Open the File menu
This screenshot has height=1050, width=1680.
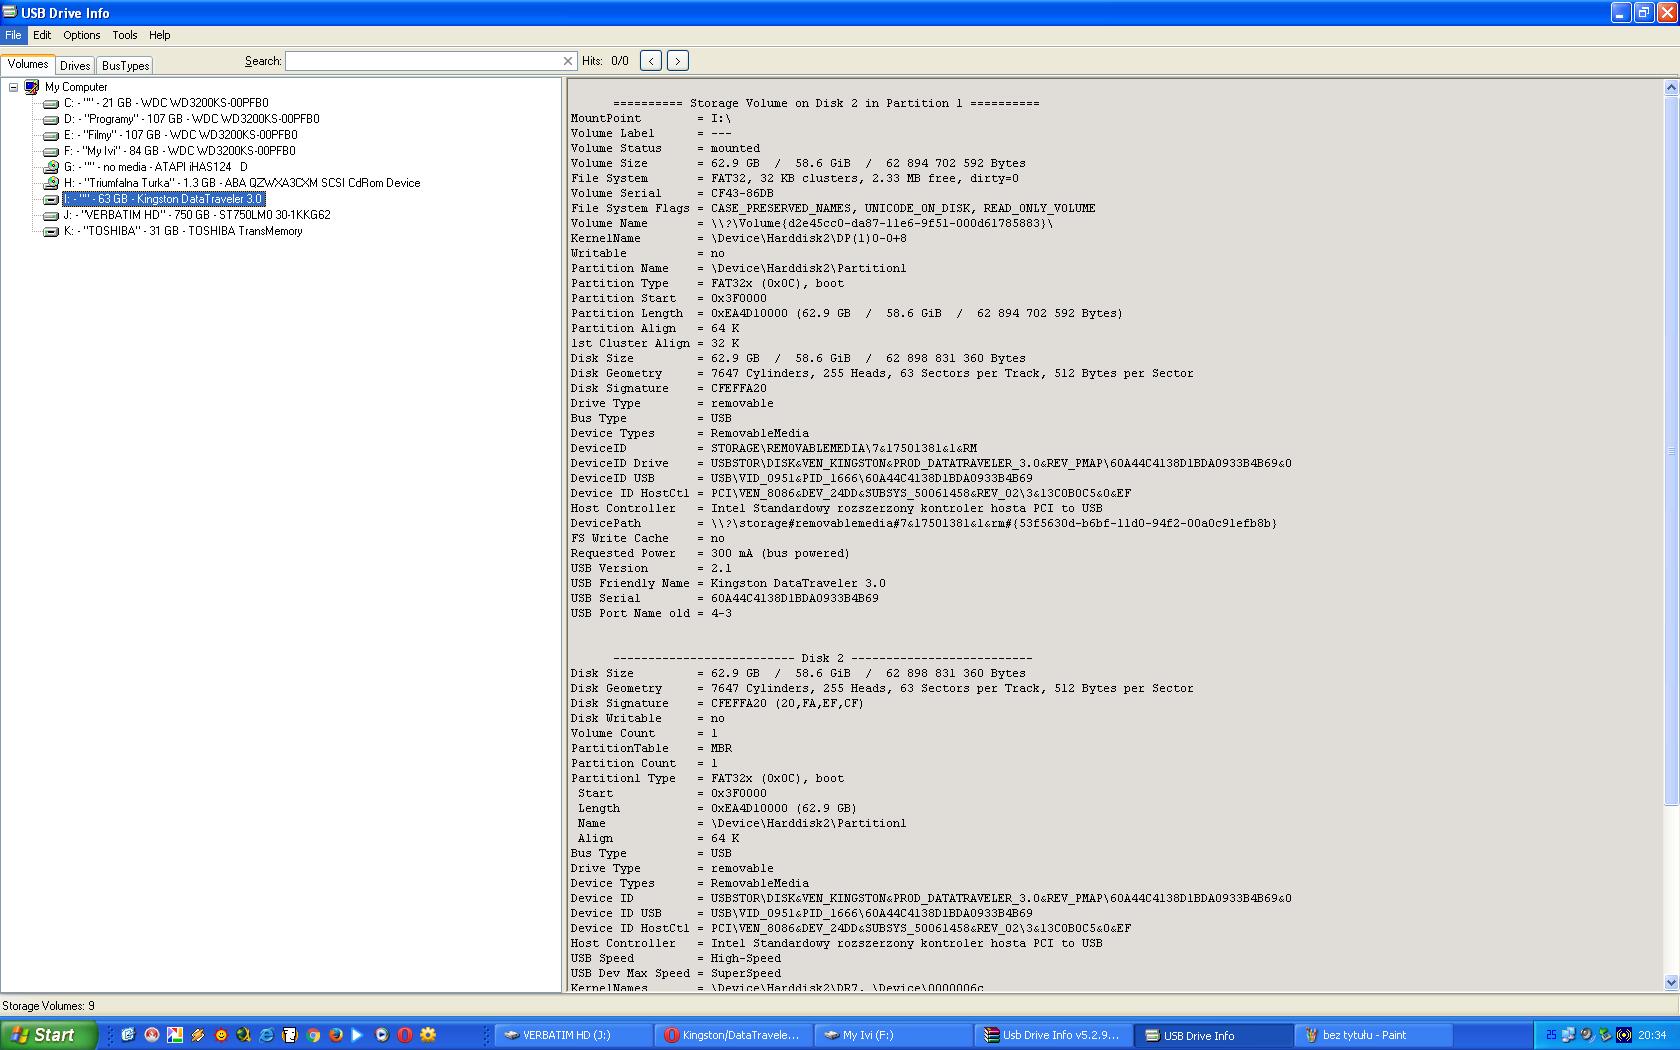[13, 35]
